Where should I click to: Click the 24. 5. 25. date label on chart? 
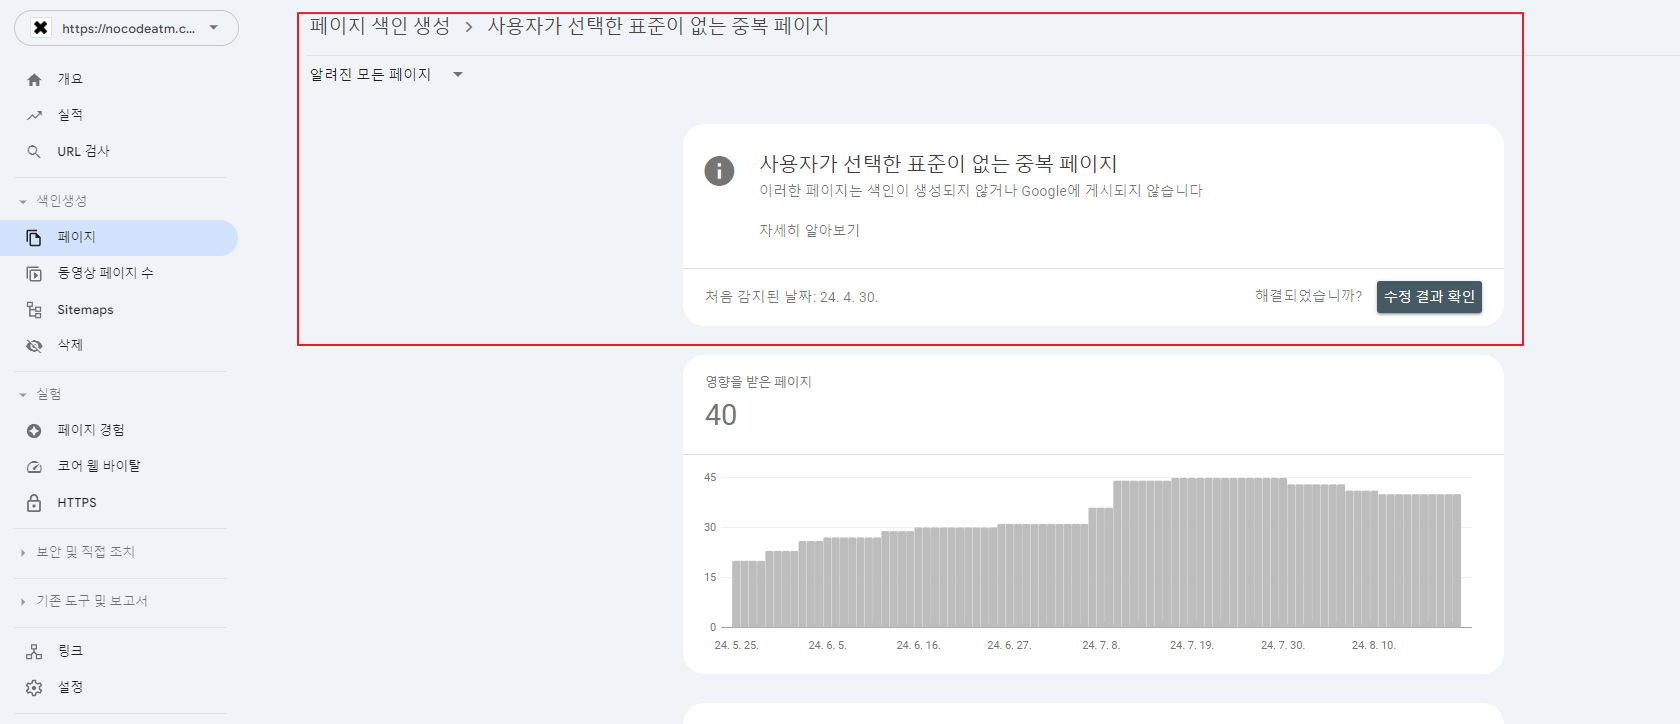click(736, 646)
